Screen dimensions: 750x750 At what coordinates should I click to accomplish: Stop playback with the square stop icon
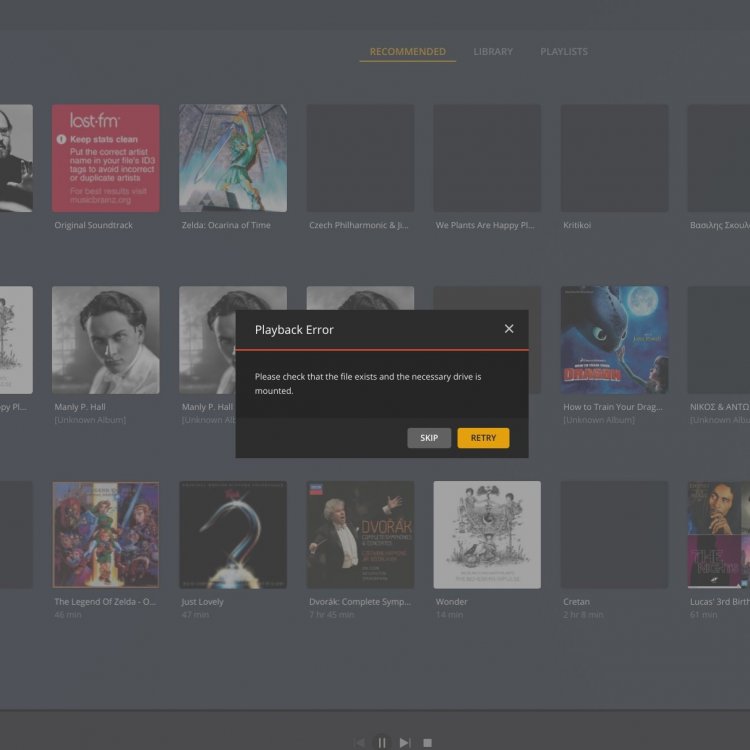[x=428, y=742]
